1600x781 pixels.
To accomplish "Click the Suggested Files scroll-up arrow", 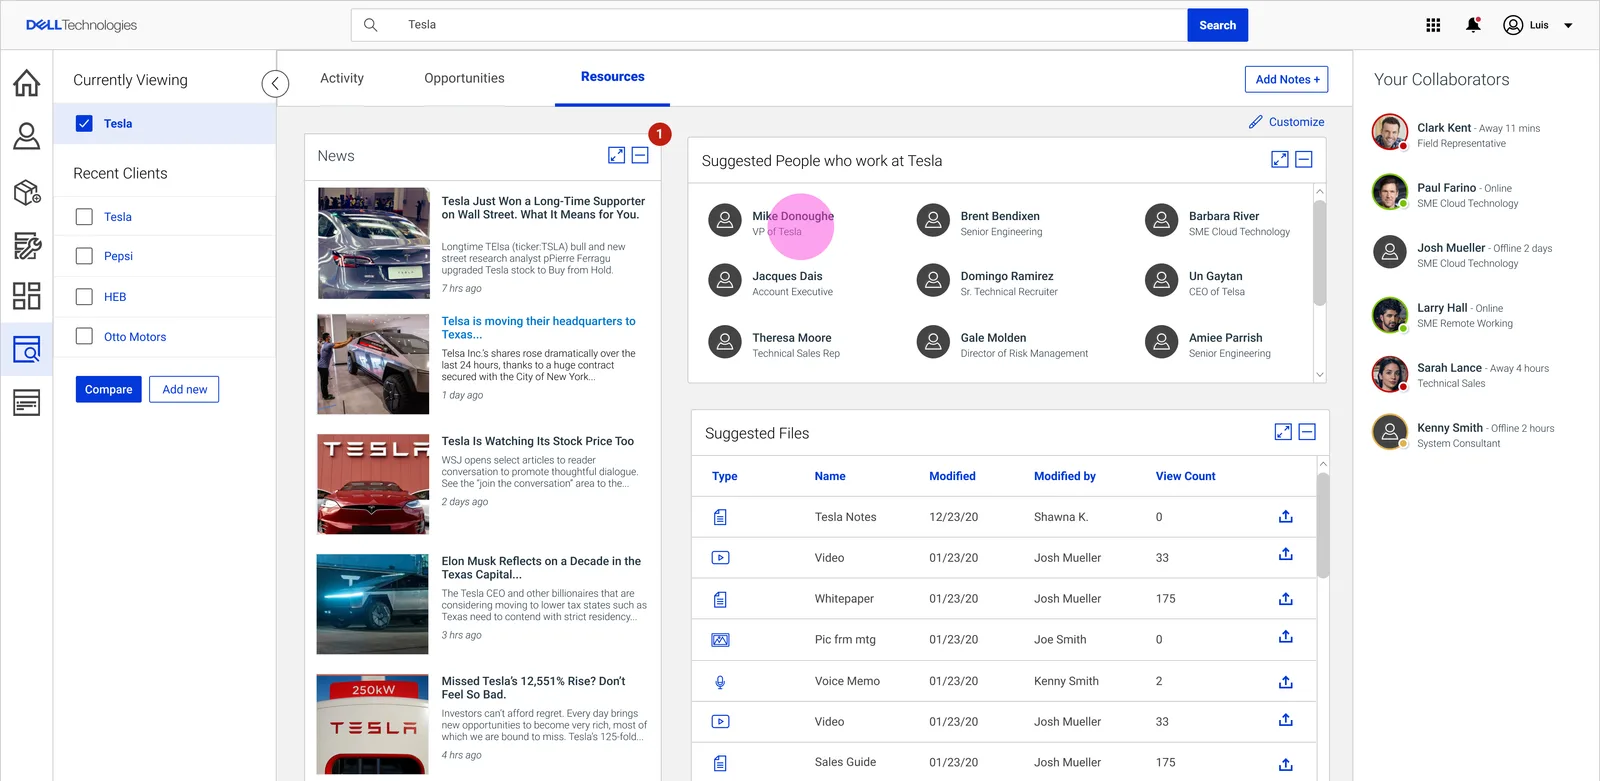I will [1323, 464].
